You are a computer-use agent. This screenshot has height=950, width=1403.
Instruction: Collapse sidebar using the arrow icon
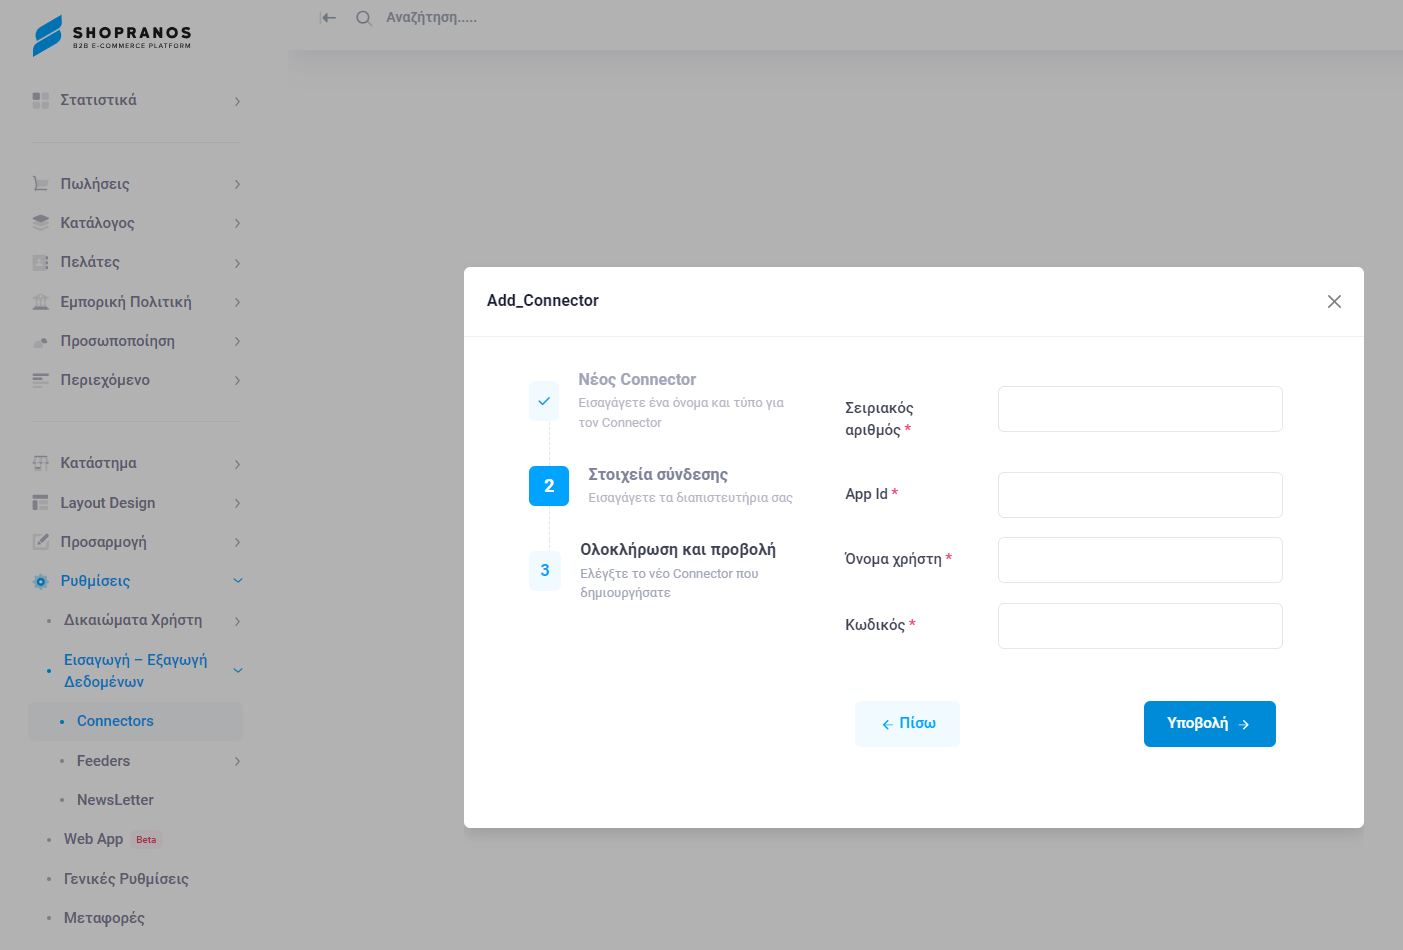point(328,18)
